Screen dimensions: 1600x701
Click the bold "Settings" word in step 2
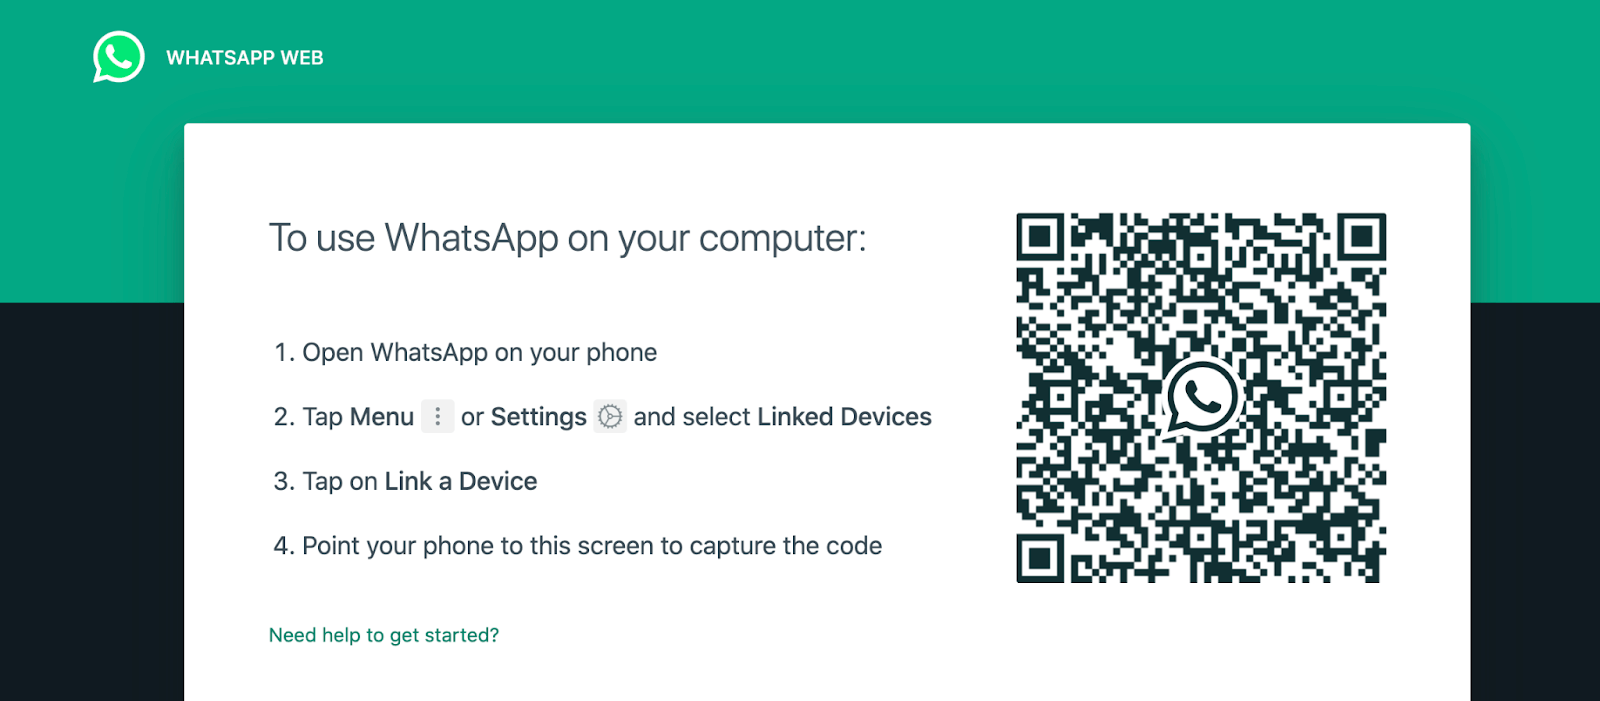coord(538,417)
